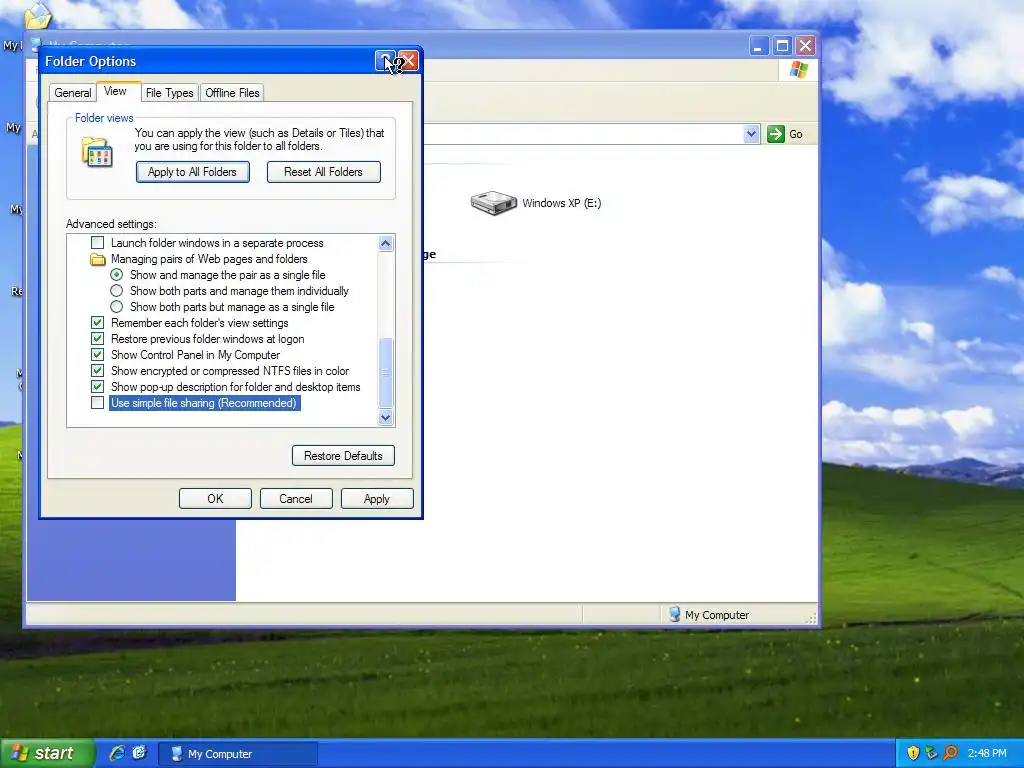
Task: Minimize the My Computer window
Action: point(759,46)
